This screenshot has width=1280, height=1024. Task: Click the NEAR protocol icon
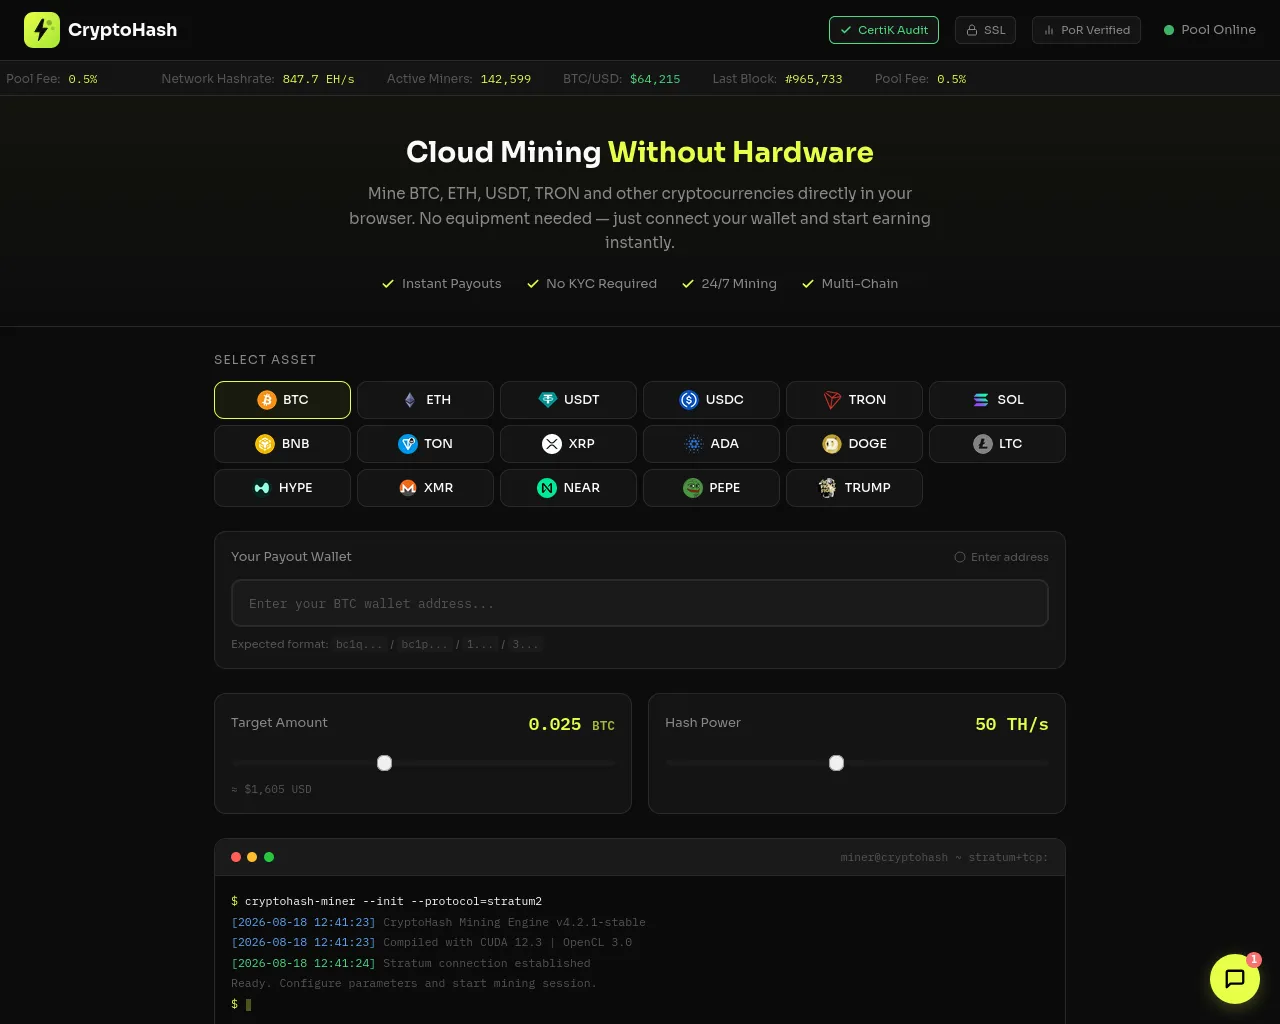coord(547,488)
